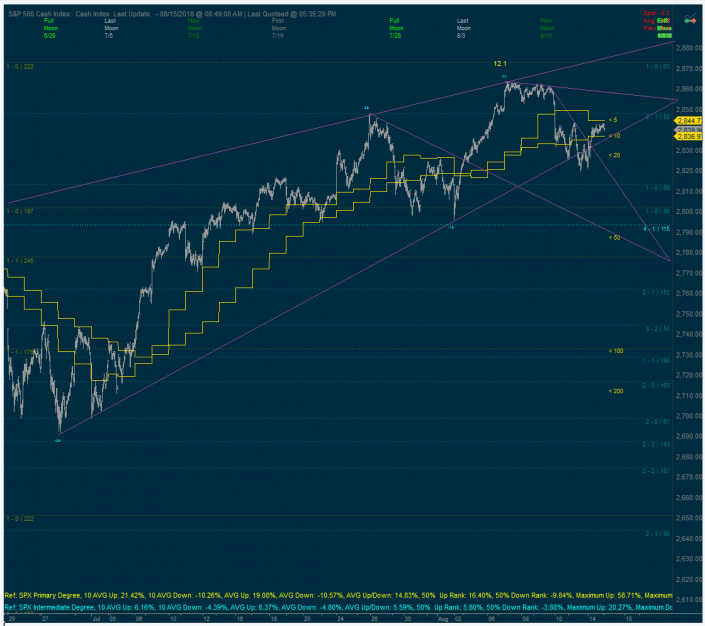Click the Last Quoted 05:35:29 PM text

pyautogui.click(x=292, y=14)
